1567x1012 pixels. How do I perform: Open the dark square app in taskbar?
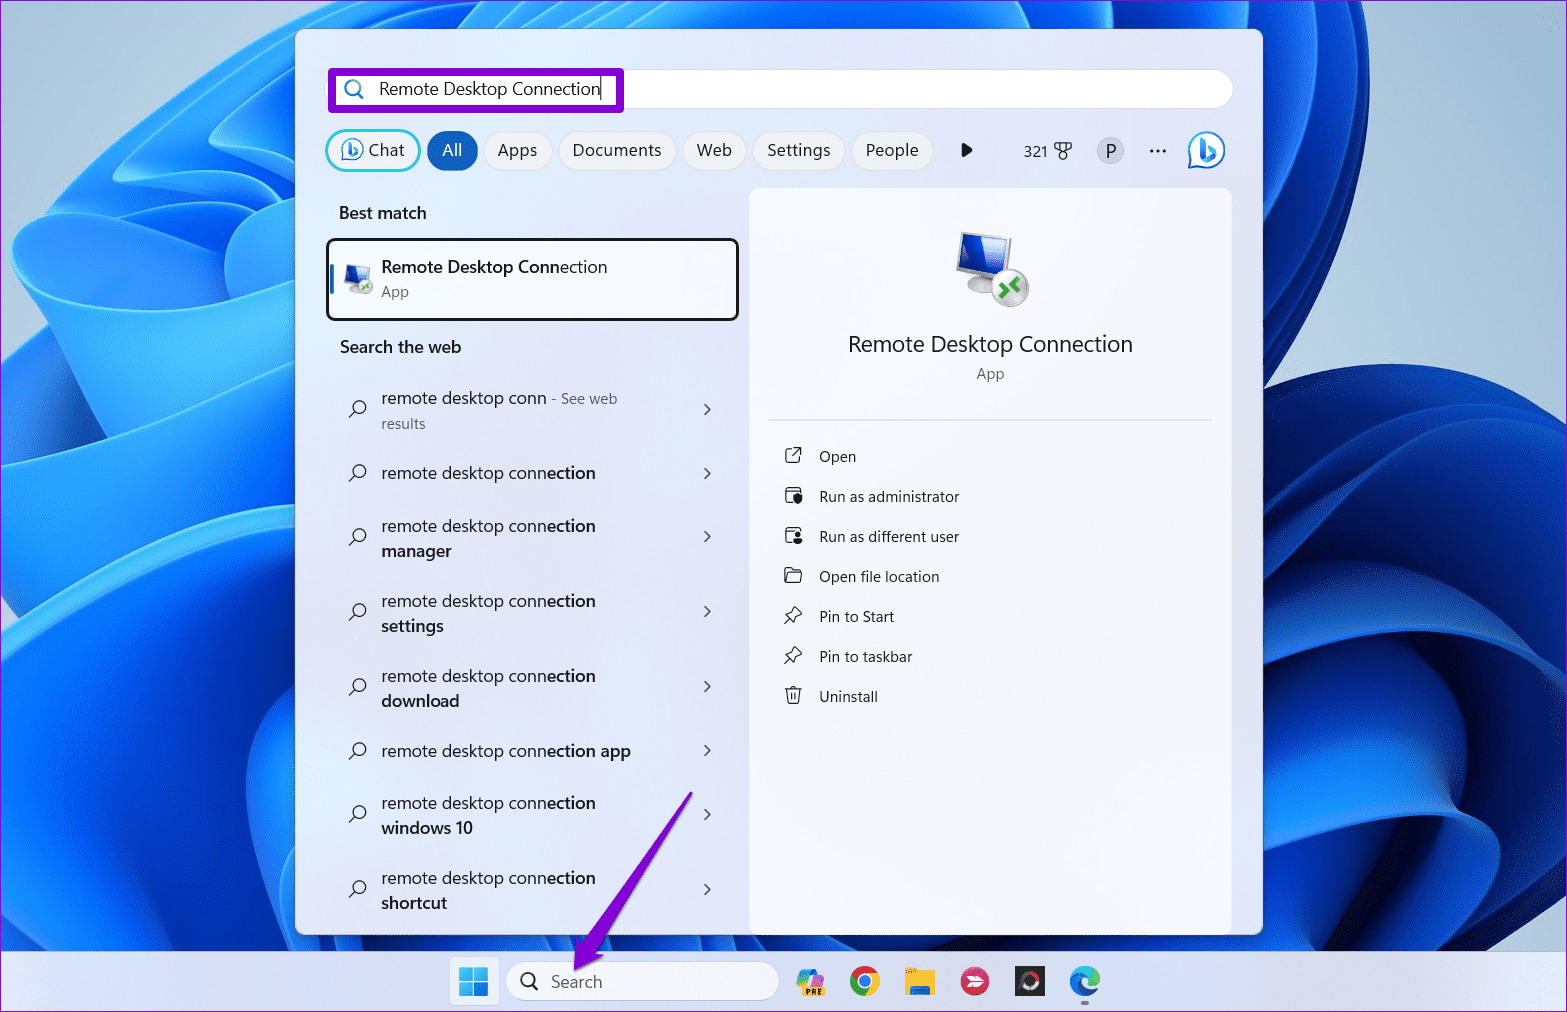click(1029, 982)
